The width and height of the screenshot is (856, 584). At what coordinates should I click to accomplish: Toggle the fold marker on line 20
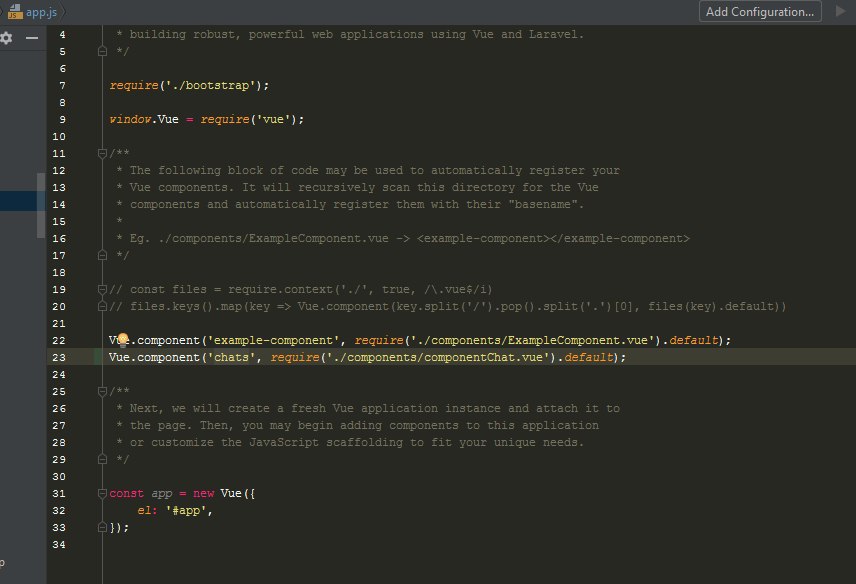[x=102, y=306]
